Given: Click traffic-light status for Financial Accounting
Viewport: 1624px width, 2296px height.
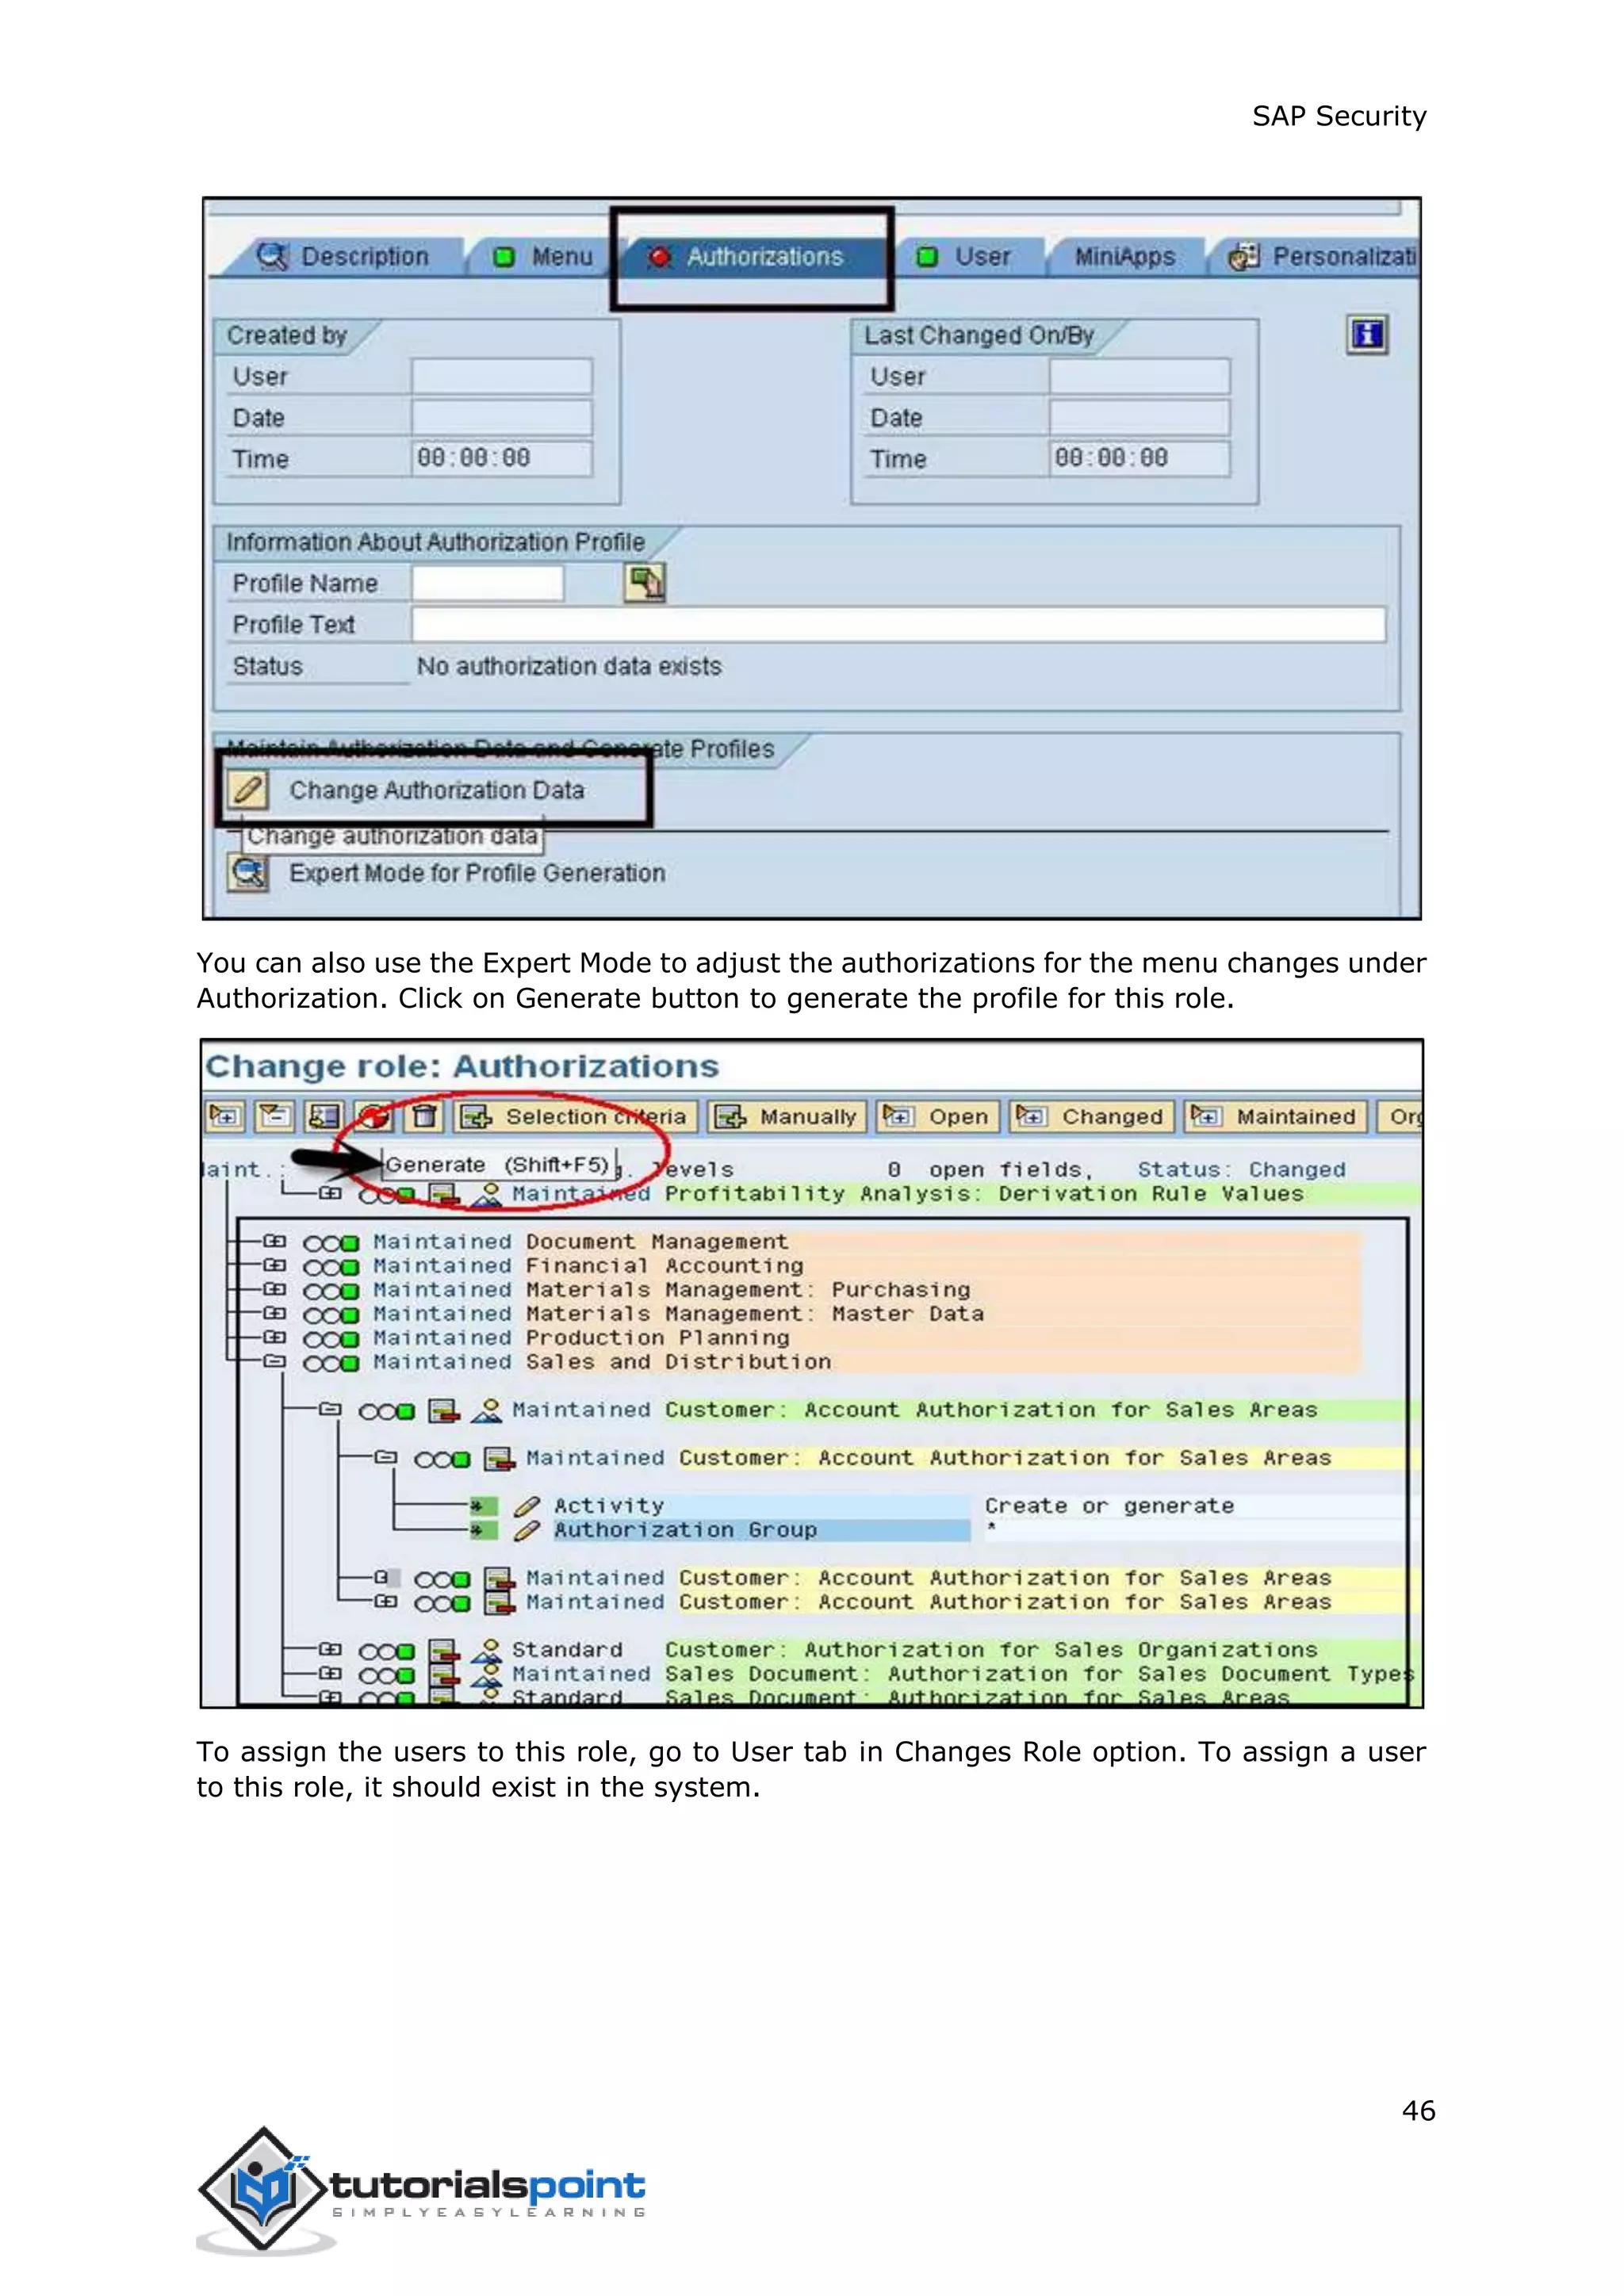Looking at the screenshot, I should 331,1267.
